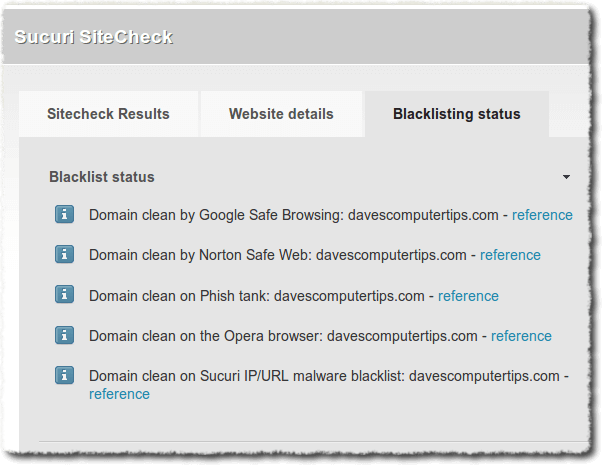Screen dimensions: 603x466
Task: Click the Google Safe Browsing result text
Action: click(294, 215)
